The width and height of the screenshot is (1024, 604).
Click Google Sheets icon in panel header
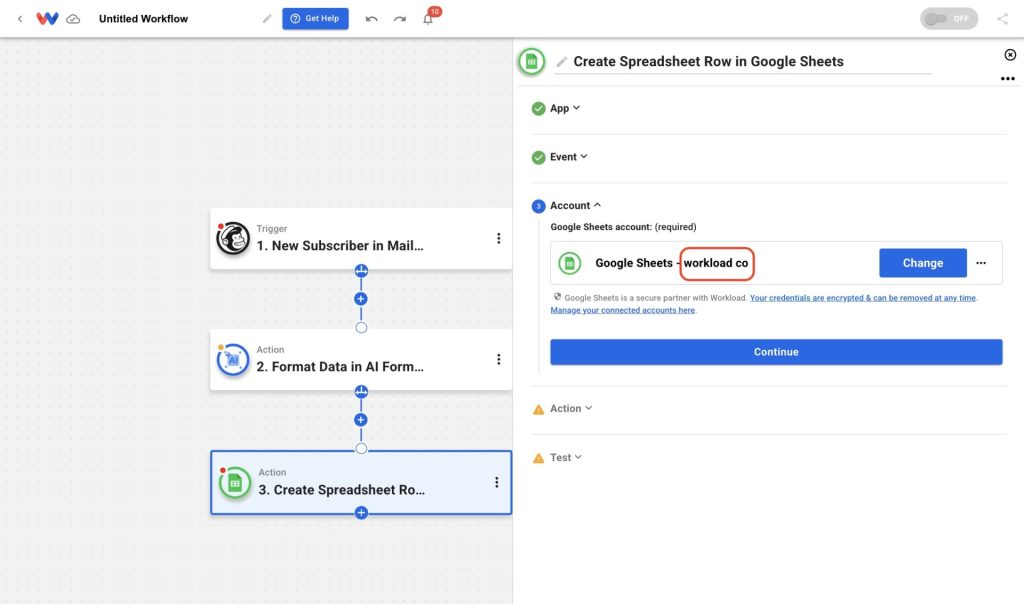[532, 61]
